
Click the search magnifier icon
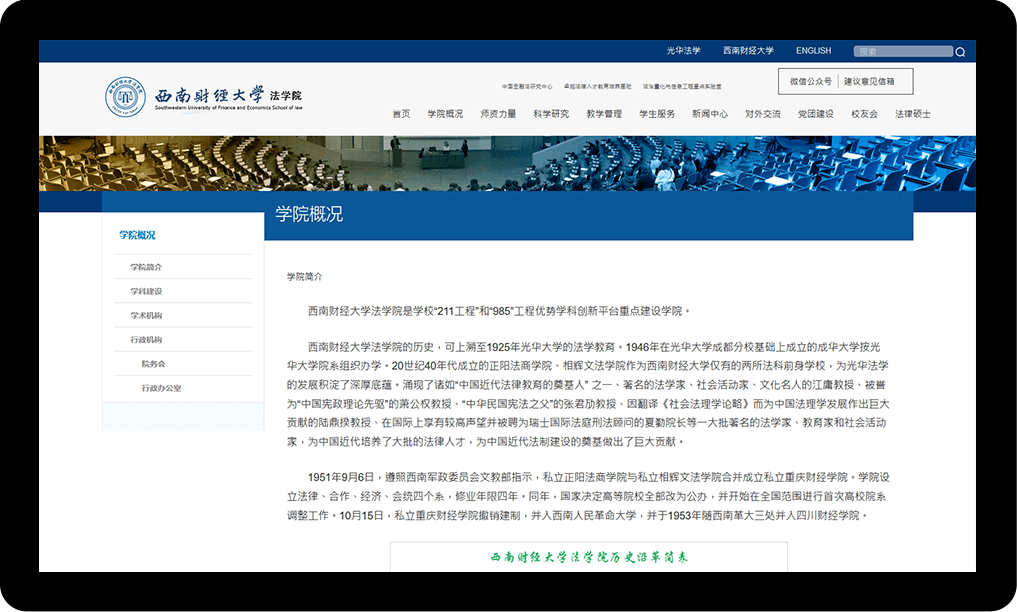pyautogui.click(x=960, y=52)
